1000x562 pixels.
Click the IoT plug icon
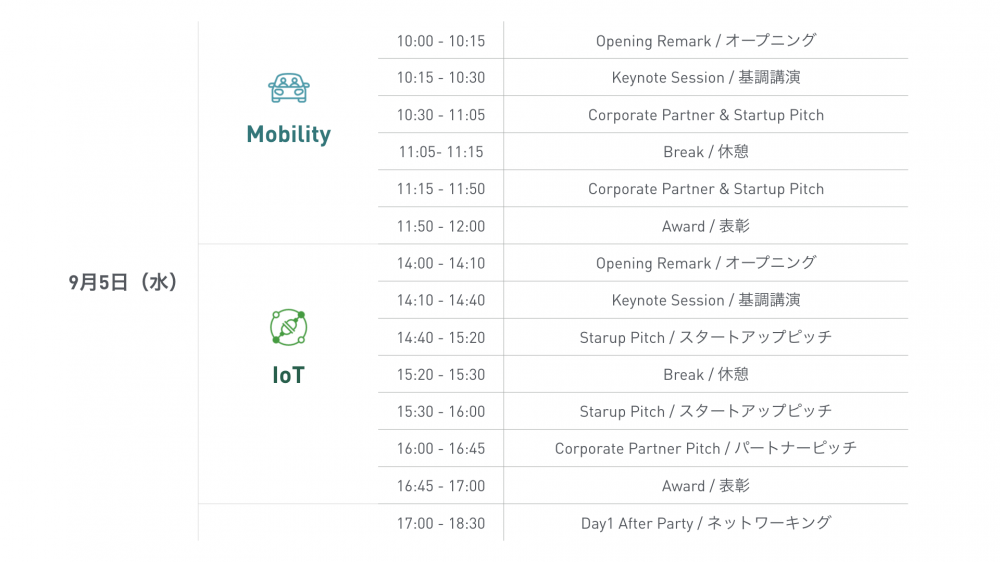tap(288, 327)
